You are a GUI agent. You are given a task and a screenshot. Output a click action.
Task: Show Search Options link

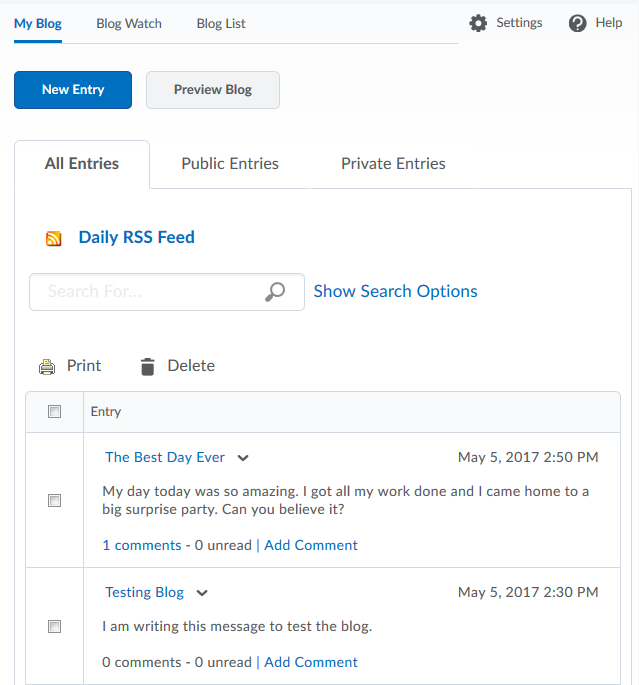[x=395, y=291]
